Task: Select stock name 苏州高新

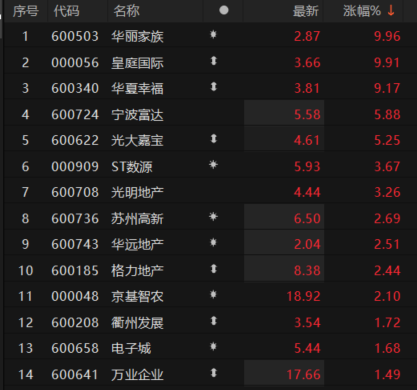Action: [137, 219]
